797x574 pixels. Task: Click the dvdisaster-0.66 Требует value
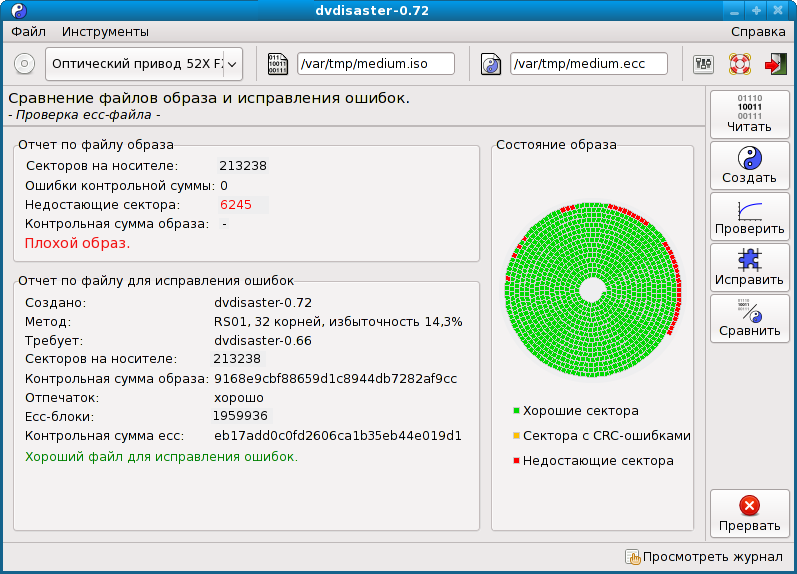pyautogui.click(x=263, y=341)
